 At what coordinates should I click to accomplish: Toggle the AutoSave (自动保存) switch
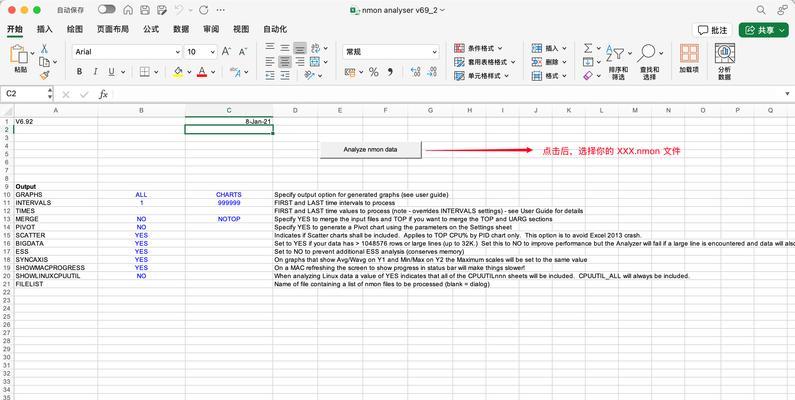tap(106, 9)
